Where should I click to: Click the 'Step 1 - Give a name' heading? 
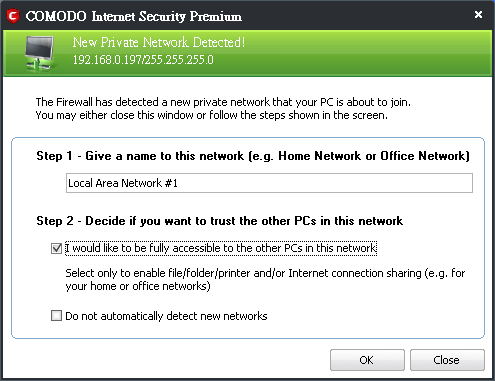(x=253, y=156)
